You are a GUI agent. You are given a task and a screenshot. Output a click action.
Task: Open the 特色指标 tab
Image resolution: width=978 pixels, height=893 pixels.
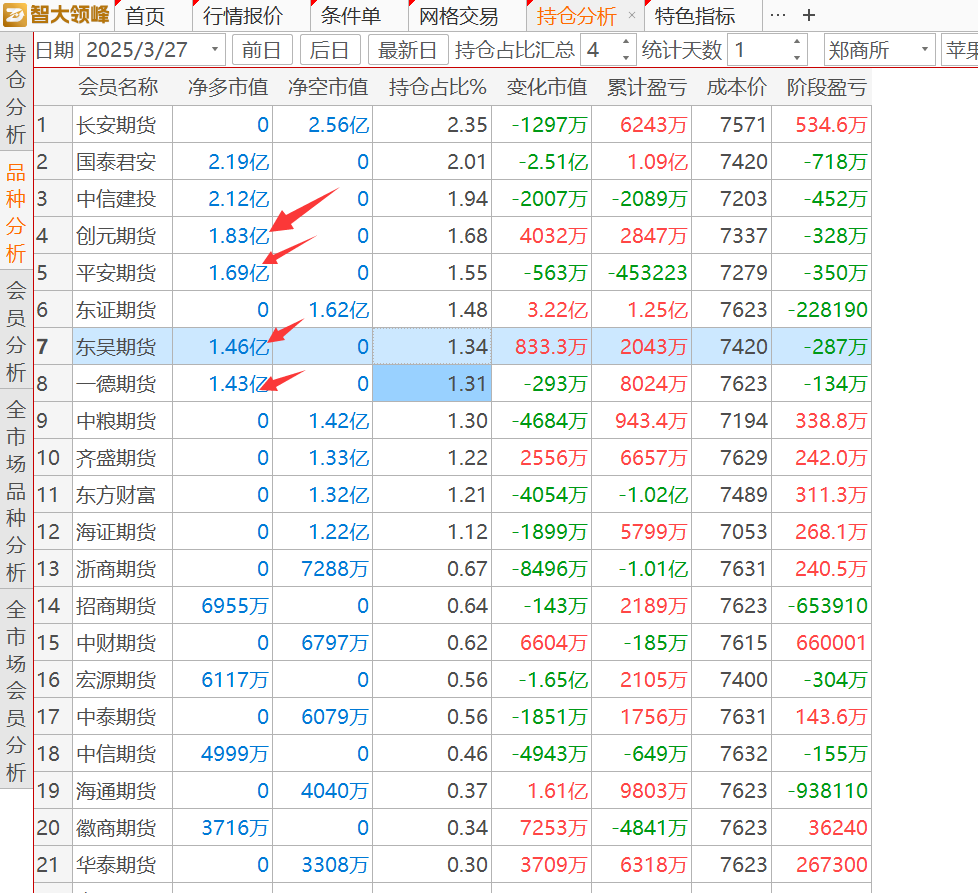pos(695,16)
